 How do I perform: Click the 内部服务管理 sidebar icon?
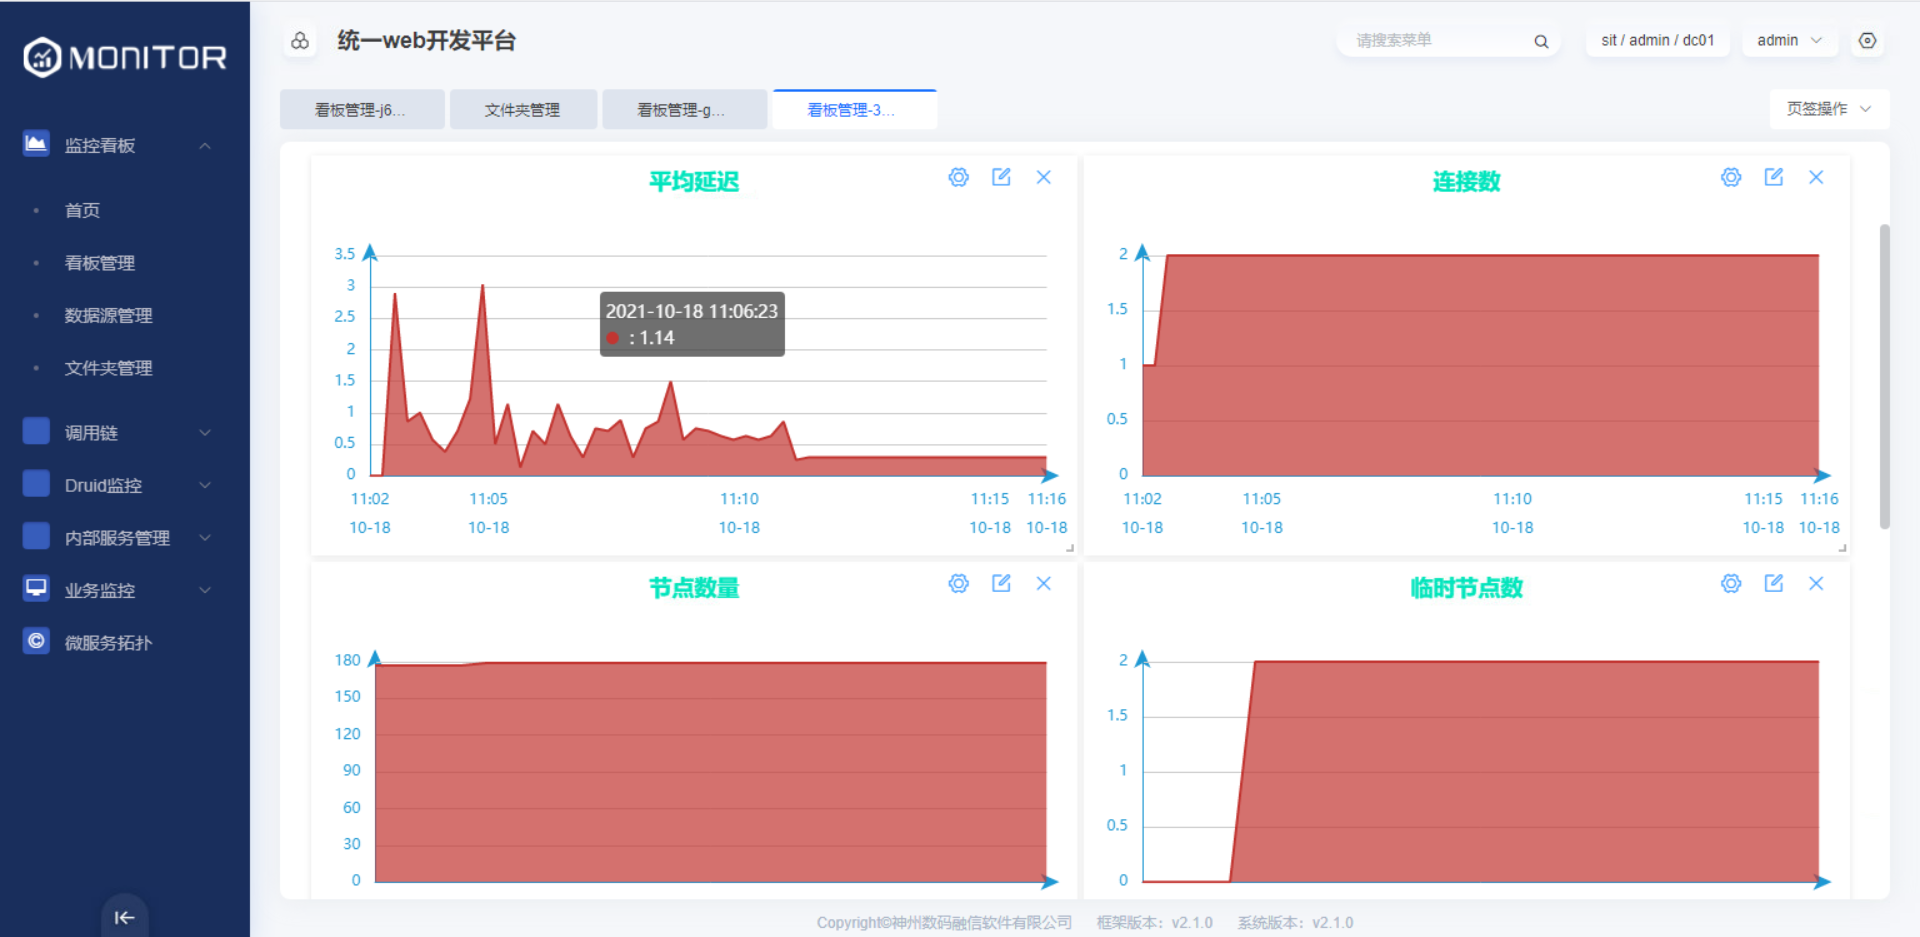tap(36, 536)
